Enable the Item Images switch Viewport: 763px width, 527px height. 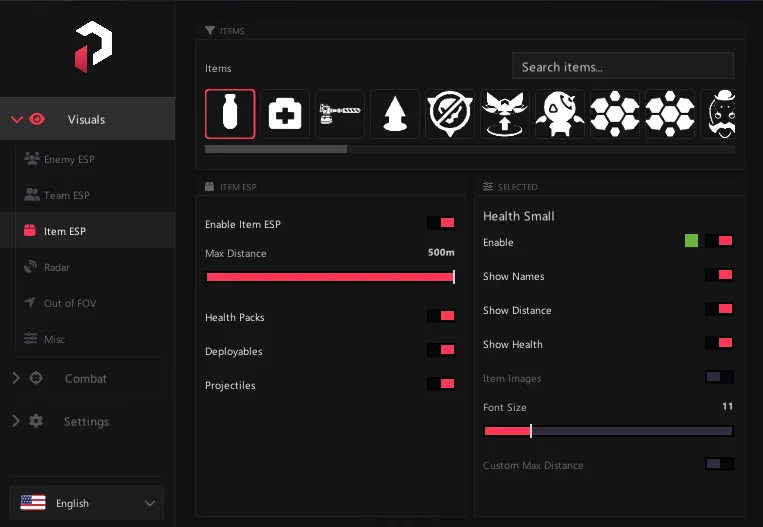point(719,377)
